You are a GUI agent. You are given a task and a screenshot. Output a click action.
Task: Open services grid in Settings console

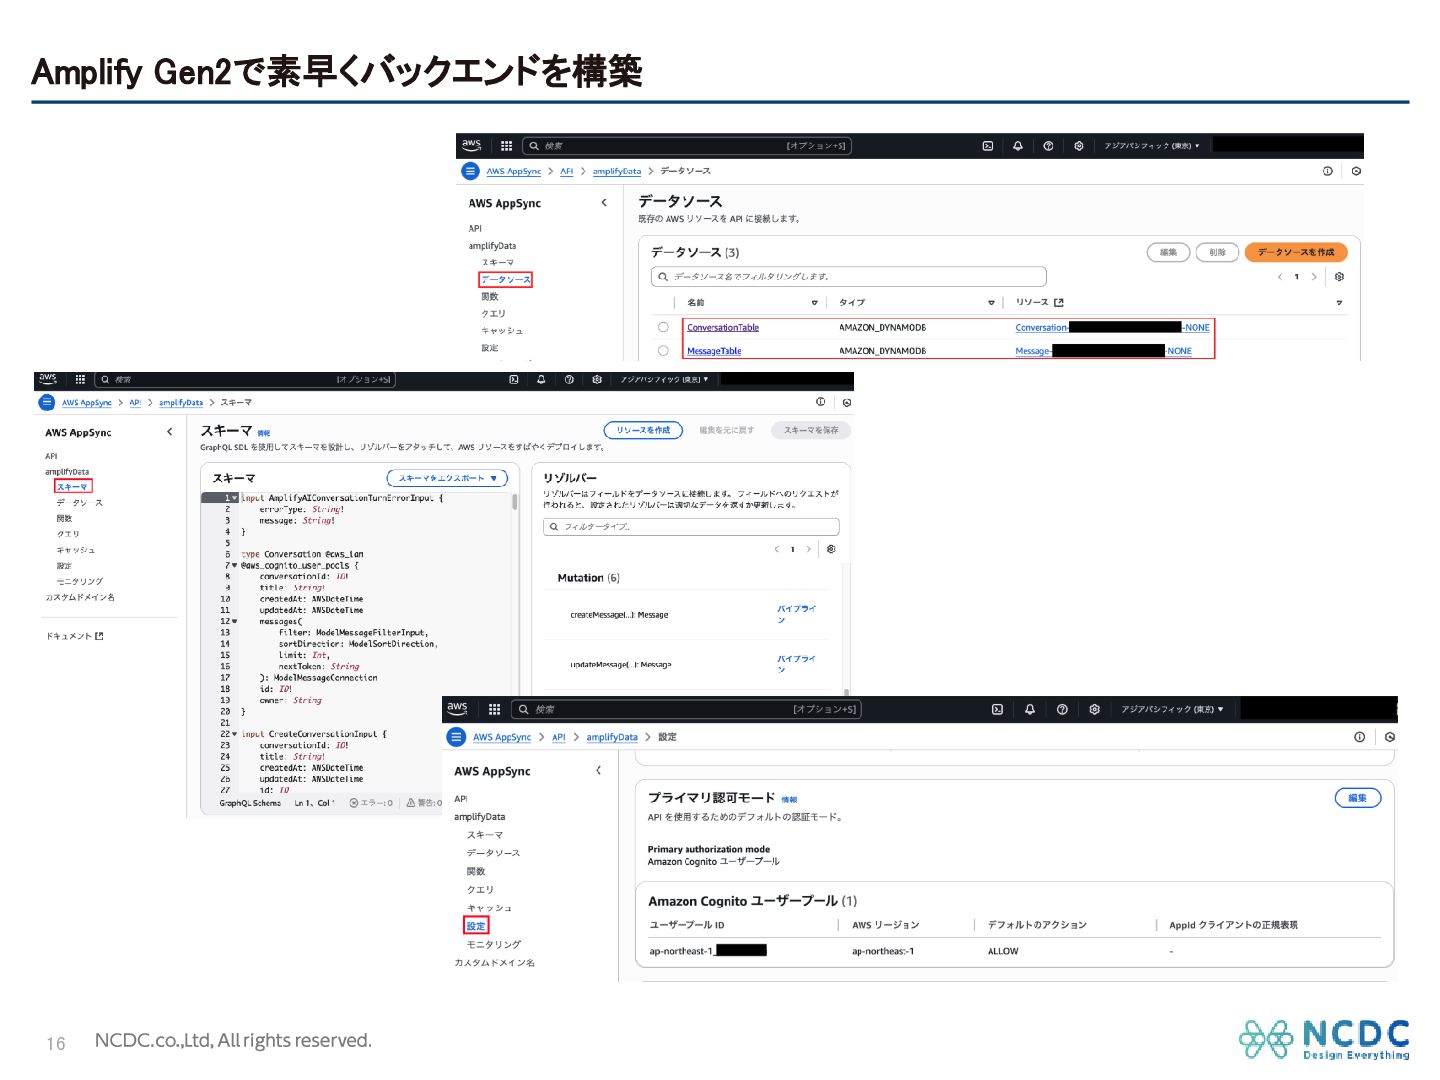pos(494,709)
